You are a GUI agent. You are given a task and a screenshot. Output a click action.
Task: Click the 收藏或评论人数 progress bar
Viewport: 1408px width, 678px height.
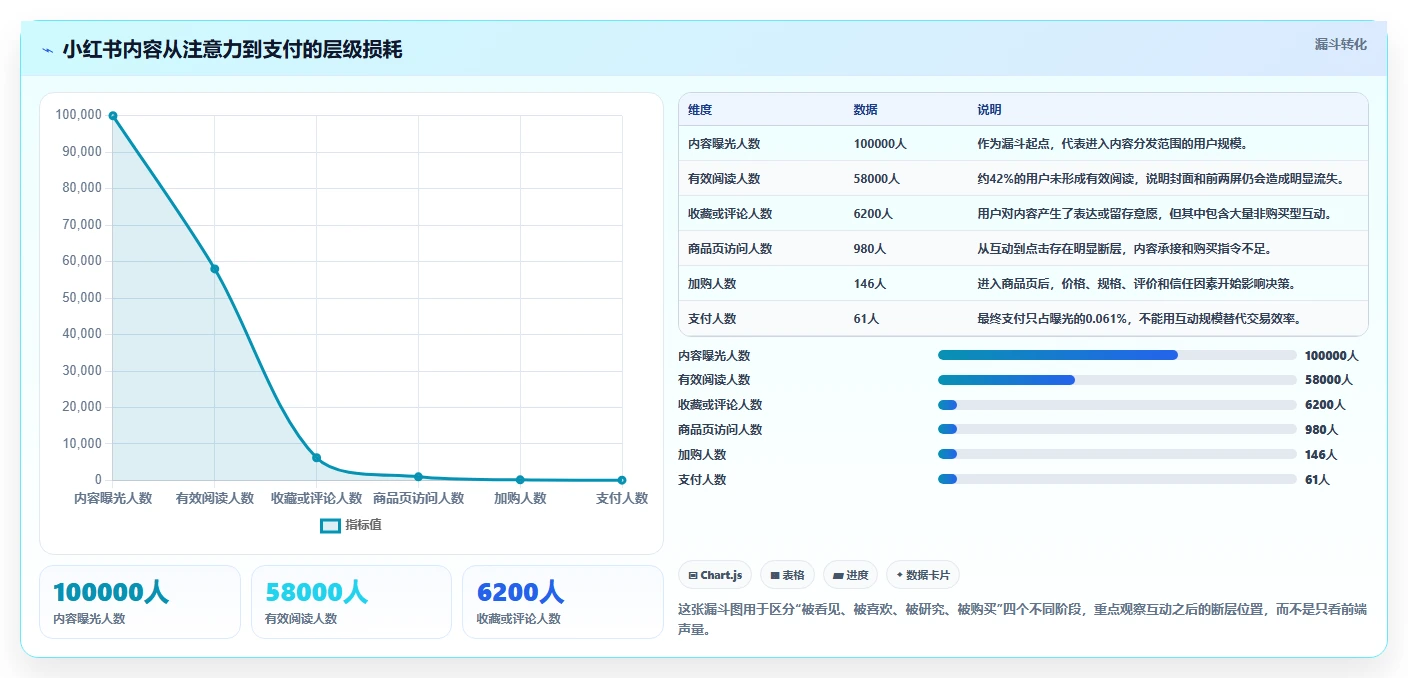(x=1117, y=405)
